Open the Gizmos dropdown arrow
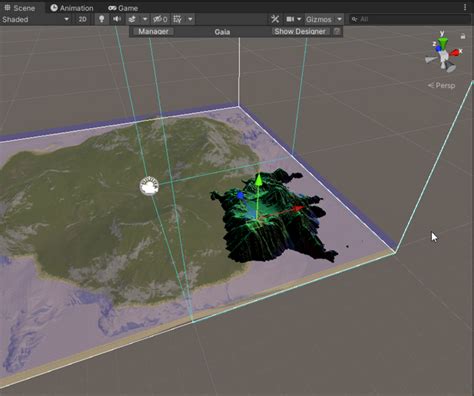The image size is (474, 396). click(339, 19)
